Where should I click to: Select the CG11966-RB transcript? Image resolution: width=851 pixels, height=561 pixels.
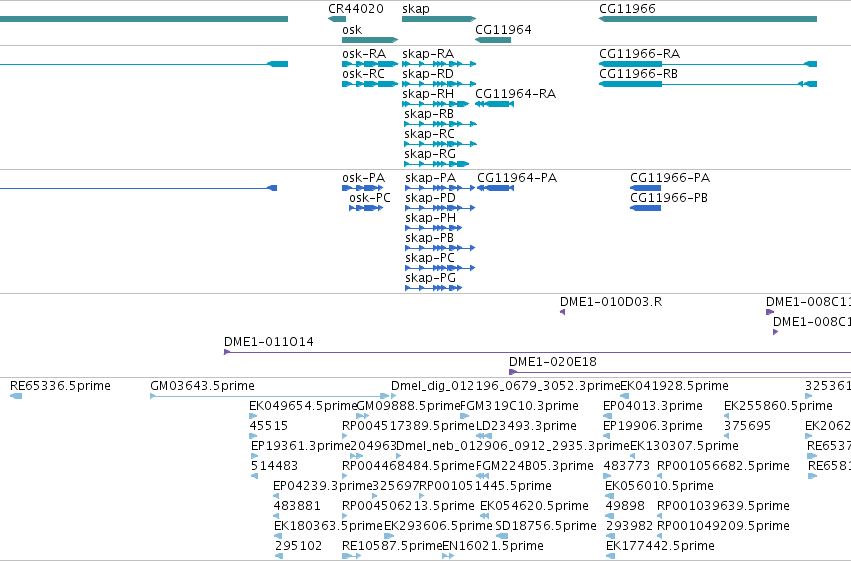click(708, 84)
